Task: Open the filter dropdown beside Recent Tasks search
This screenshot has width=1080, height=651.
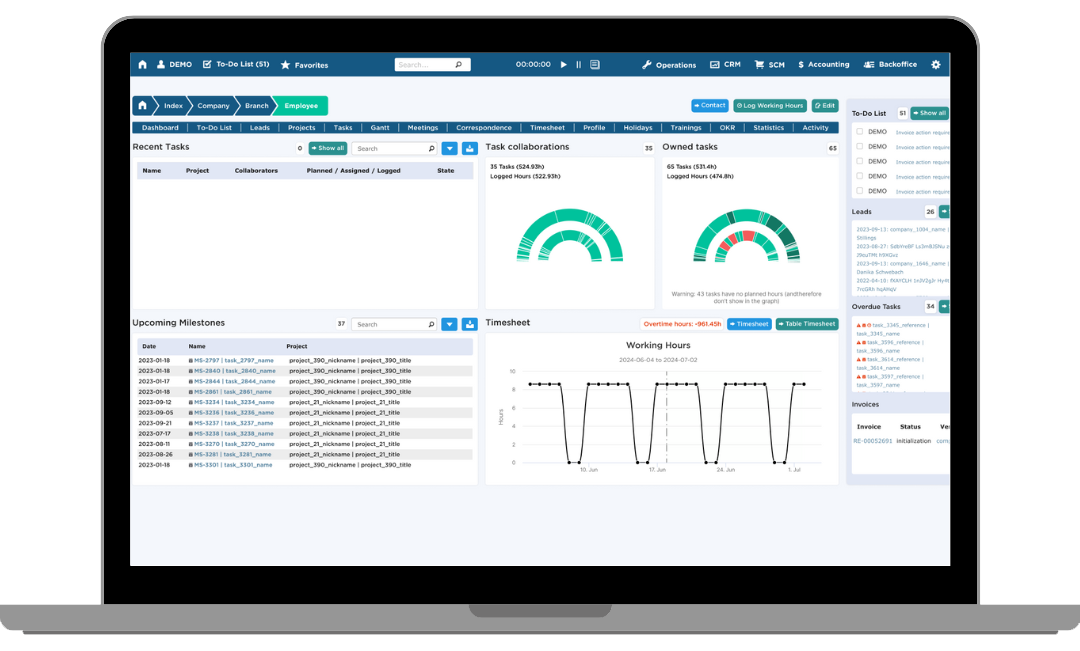Action: click(x=448, y=147)
